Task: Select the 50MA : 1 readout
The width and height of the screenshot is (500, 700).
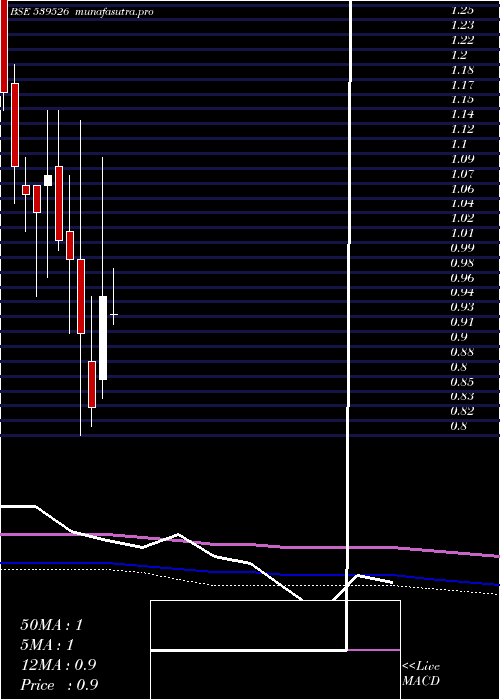Action: pyautogui.click(x=52, y=625)
